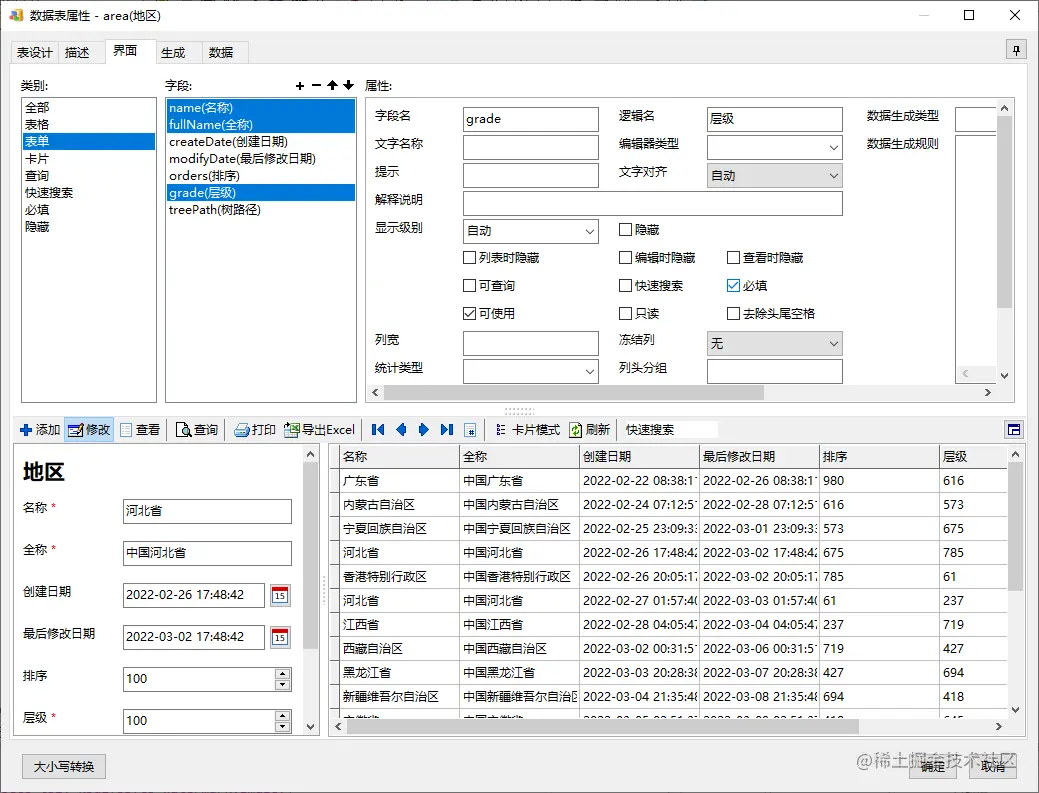The width and height of the screenshot is (1039, 793).
Task: Toggle the 列表时隐藏 checkbox
Action: pyautogui.click(x=469, y=258)
